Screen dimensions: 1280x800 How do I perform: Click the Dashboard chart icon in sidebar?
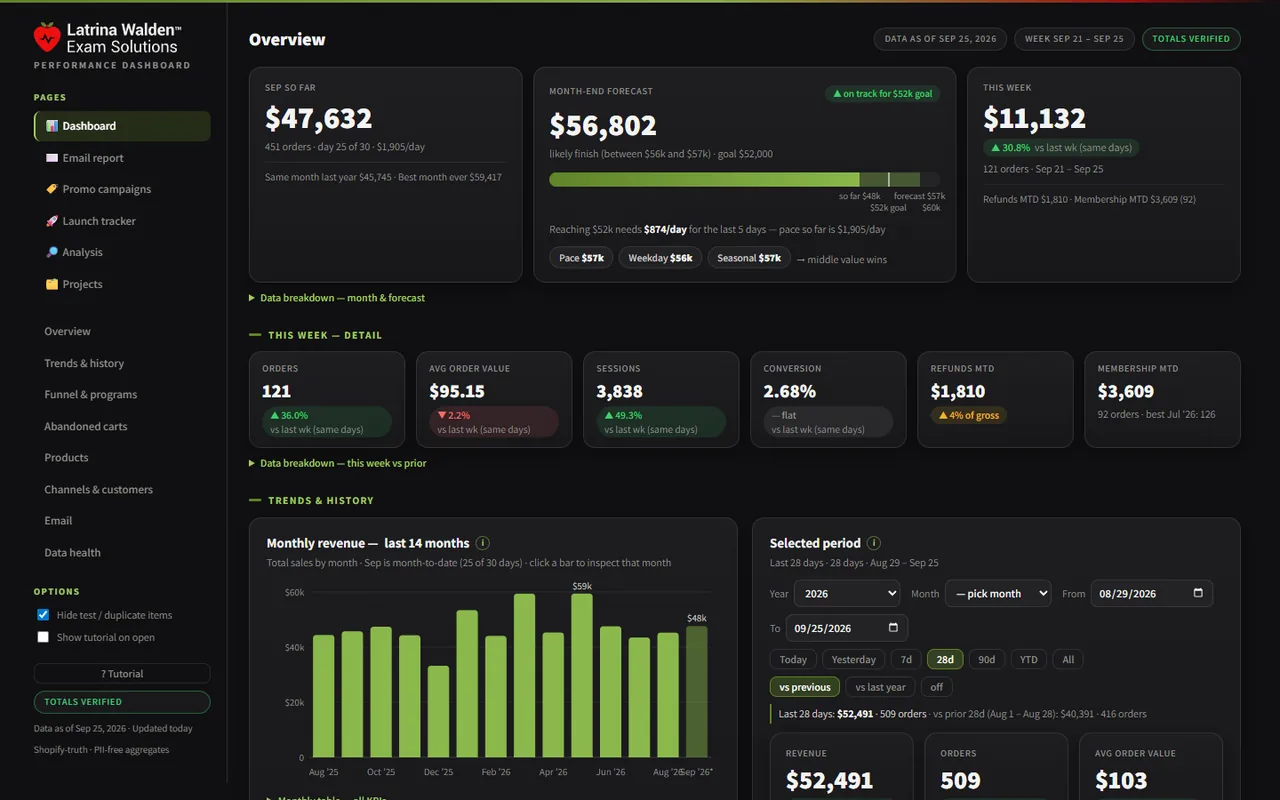(52, 126)
